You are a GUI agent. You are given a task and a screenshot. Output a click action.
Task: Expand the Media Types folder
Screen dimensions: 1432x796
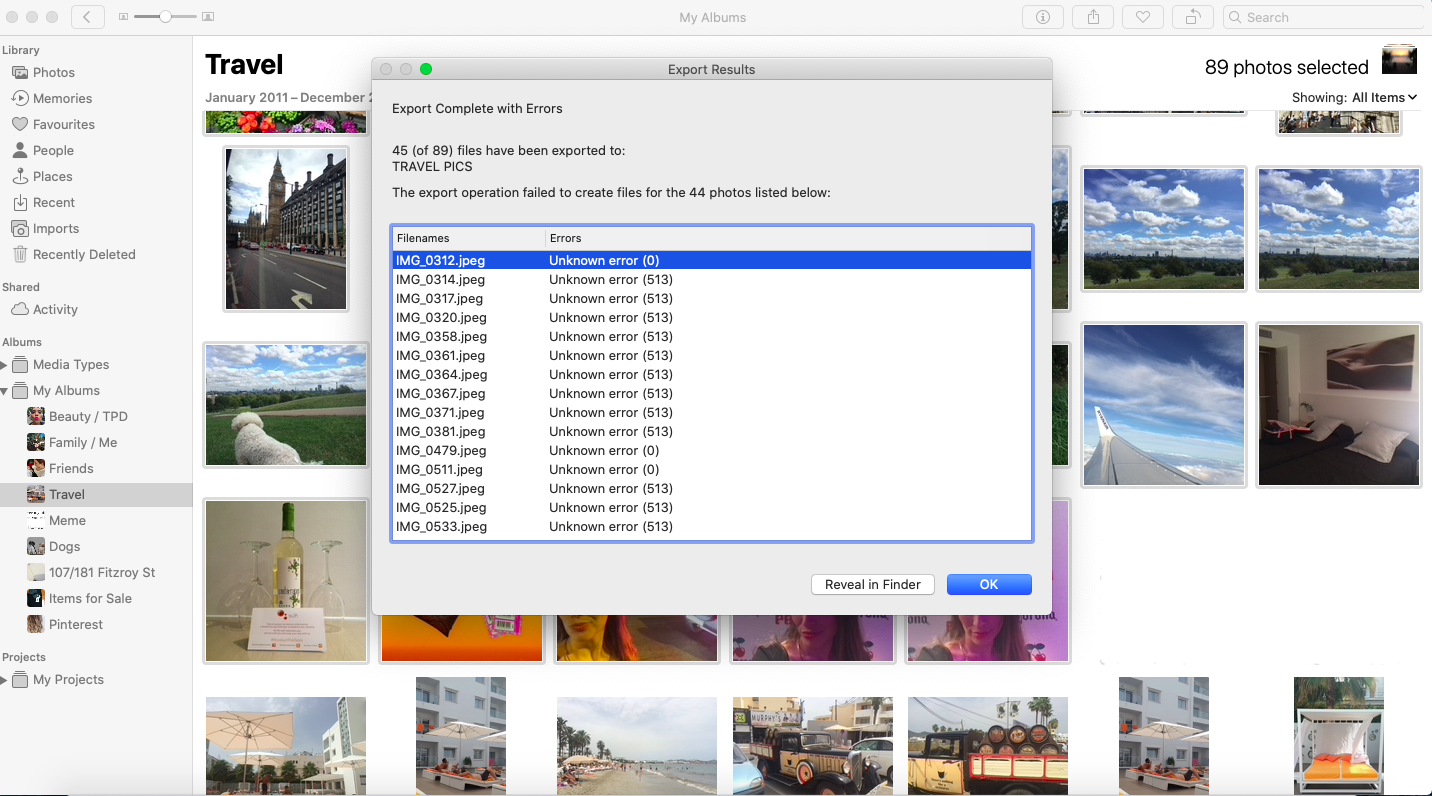click(5, 365)
